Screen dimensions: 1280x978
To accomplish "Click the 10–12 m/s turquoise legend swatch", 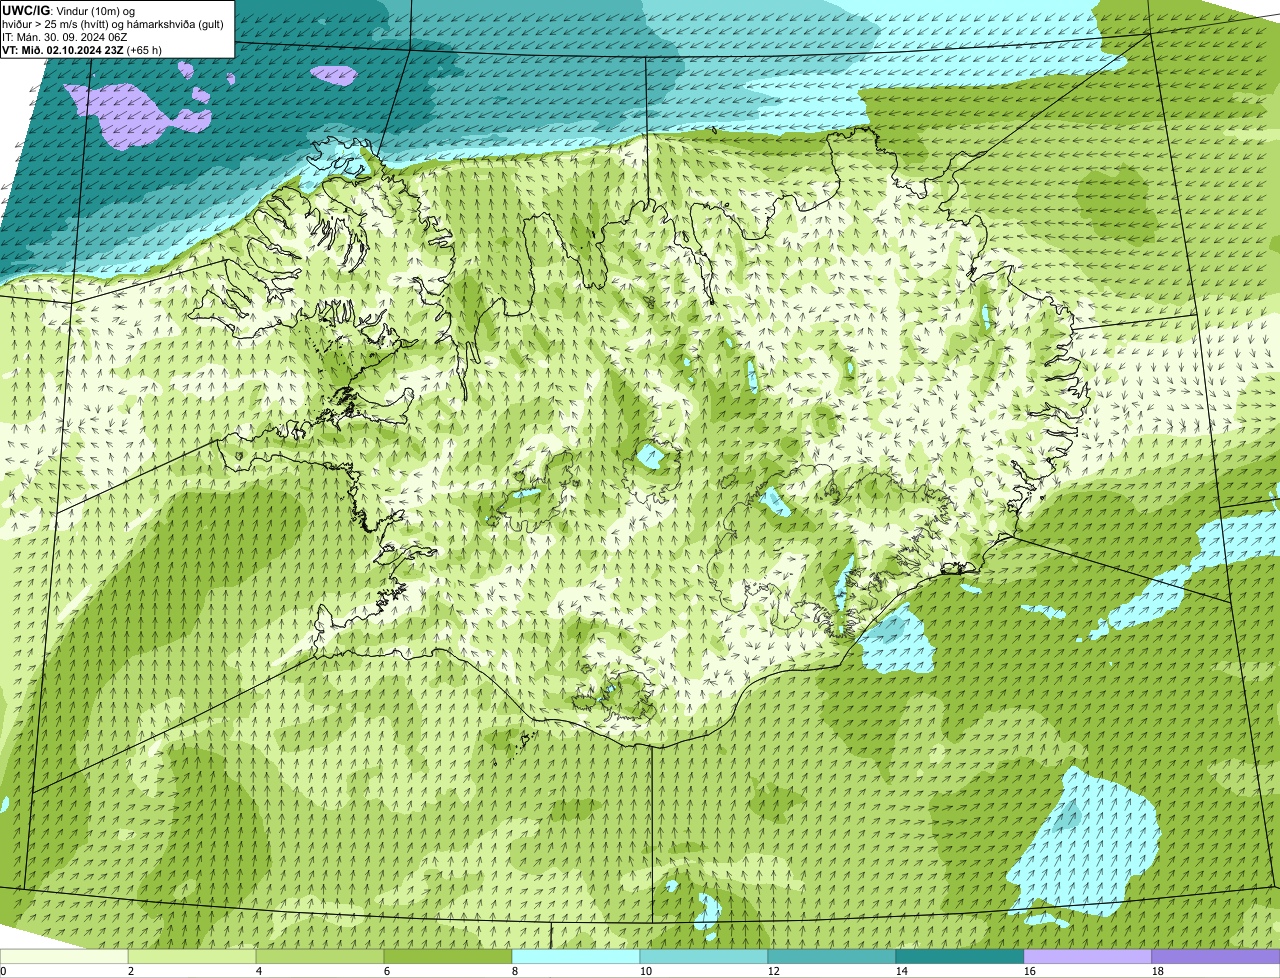I will coord(704,956).
